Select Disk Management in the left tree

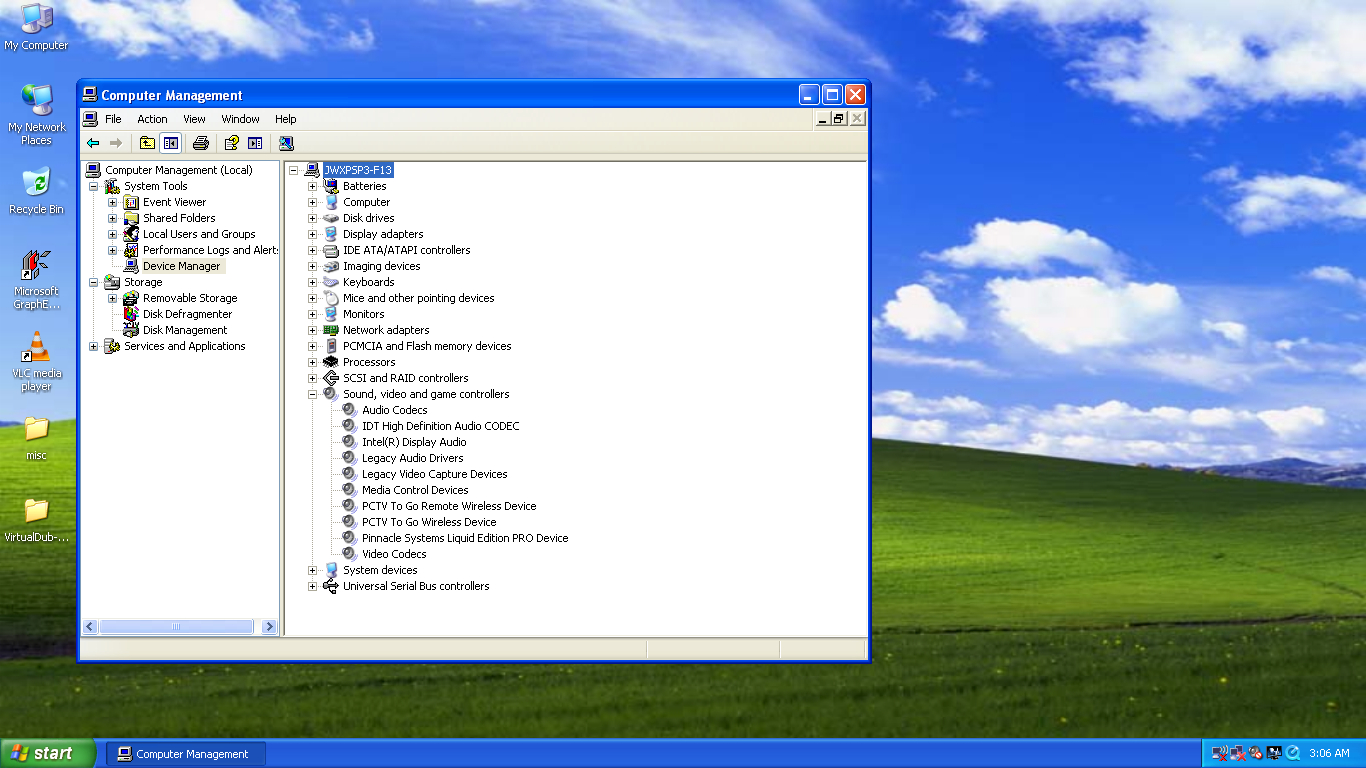click(185, 330)
